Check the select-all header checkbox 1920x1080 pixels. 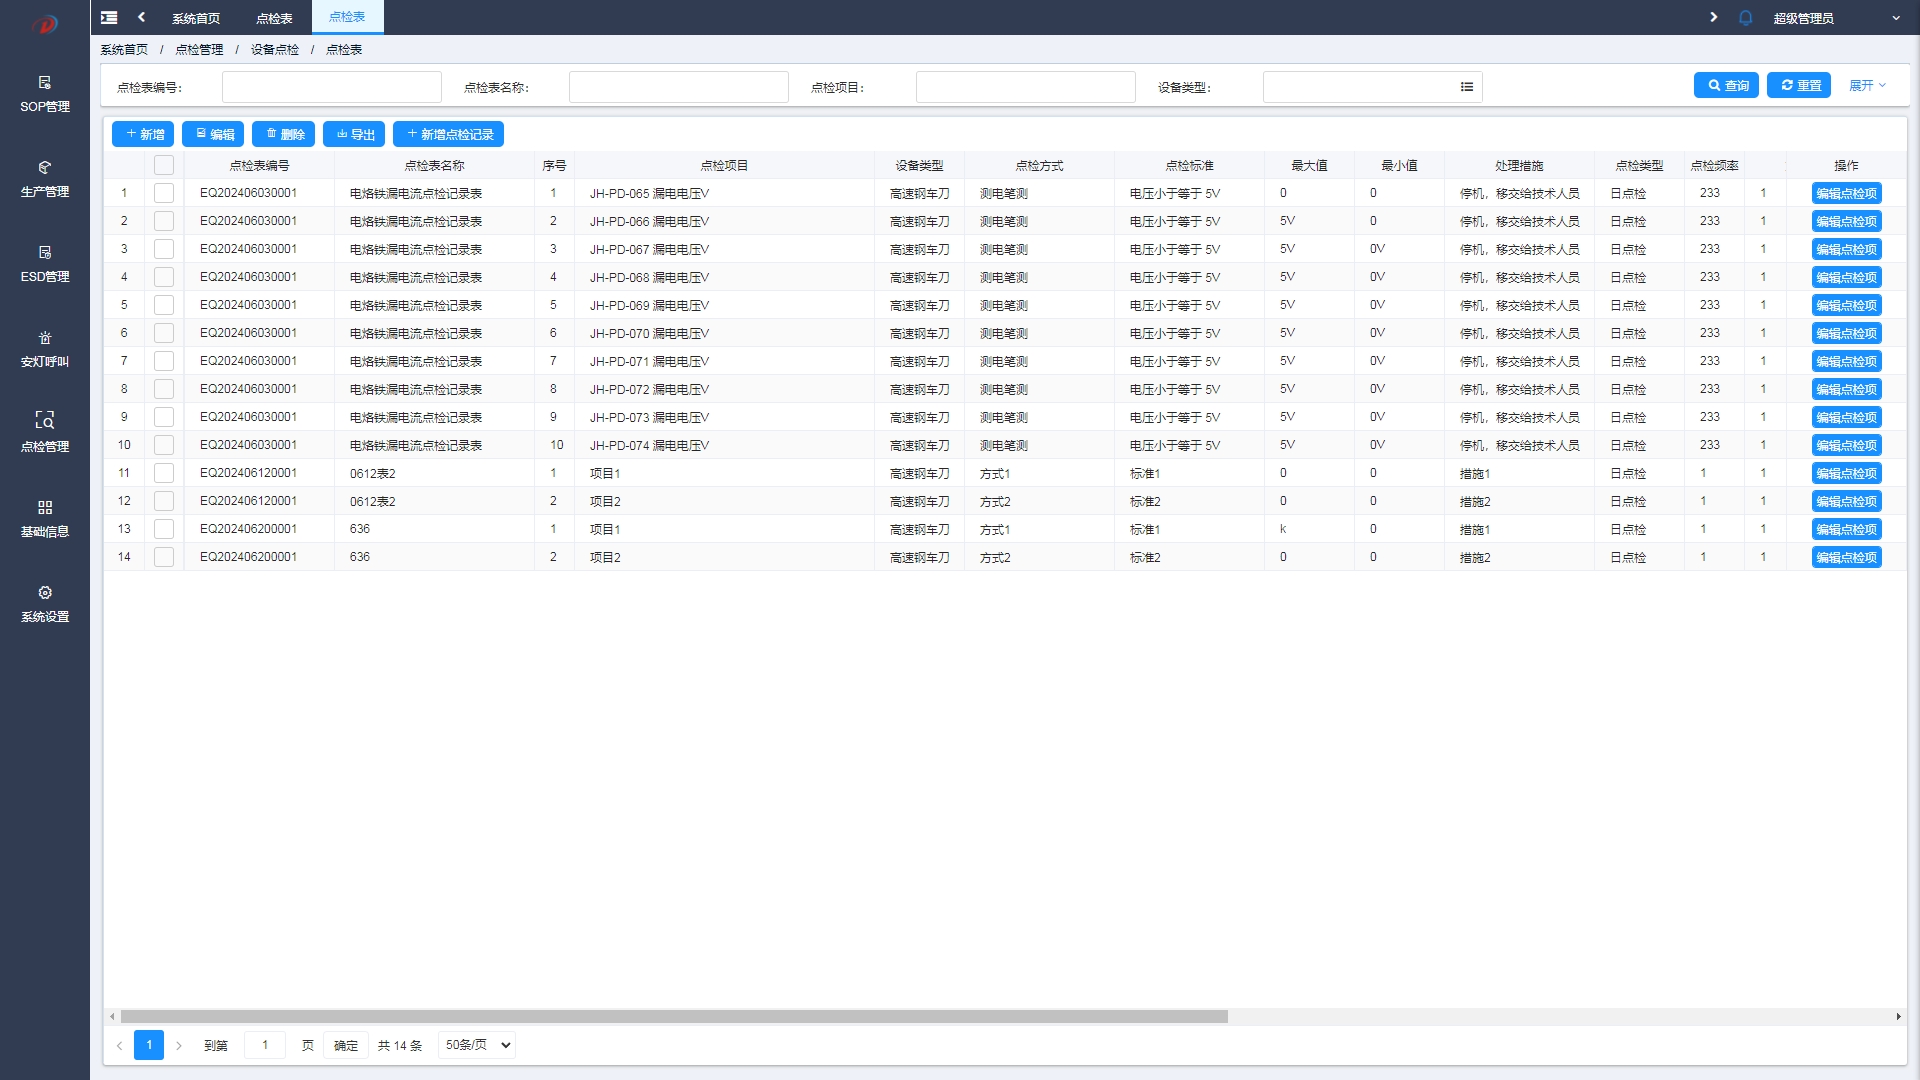(x=164, y=165)
